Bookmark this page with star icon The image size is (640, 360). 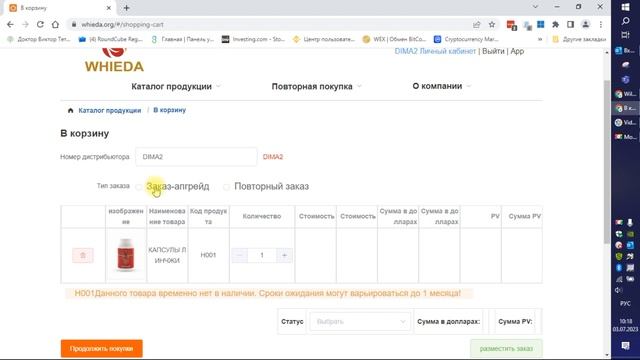[x=492, y=24]
